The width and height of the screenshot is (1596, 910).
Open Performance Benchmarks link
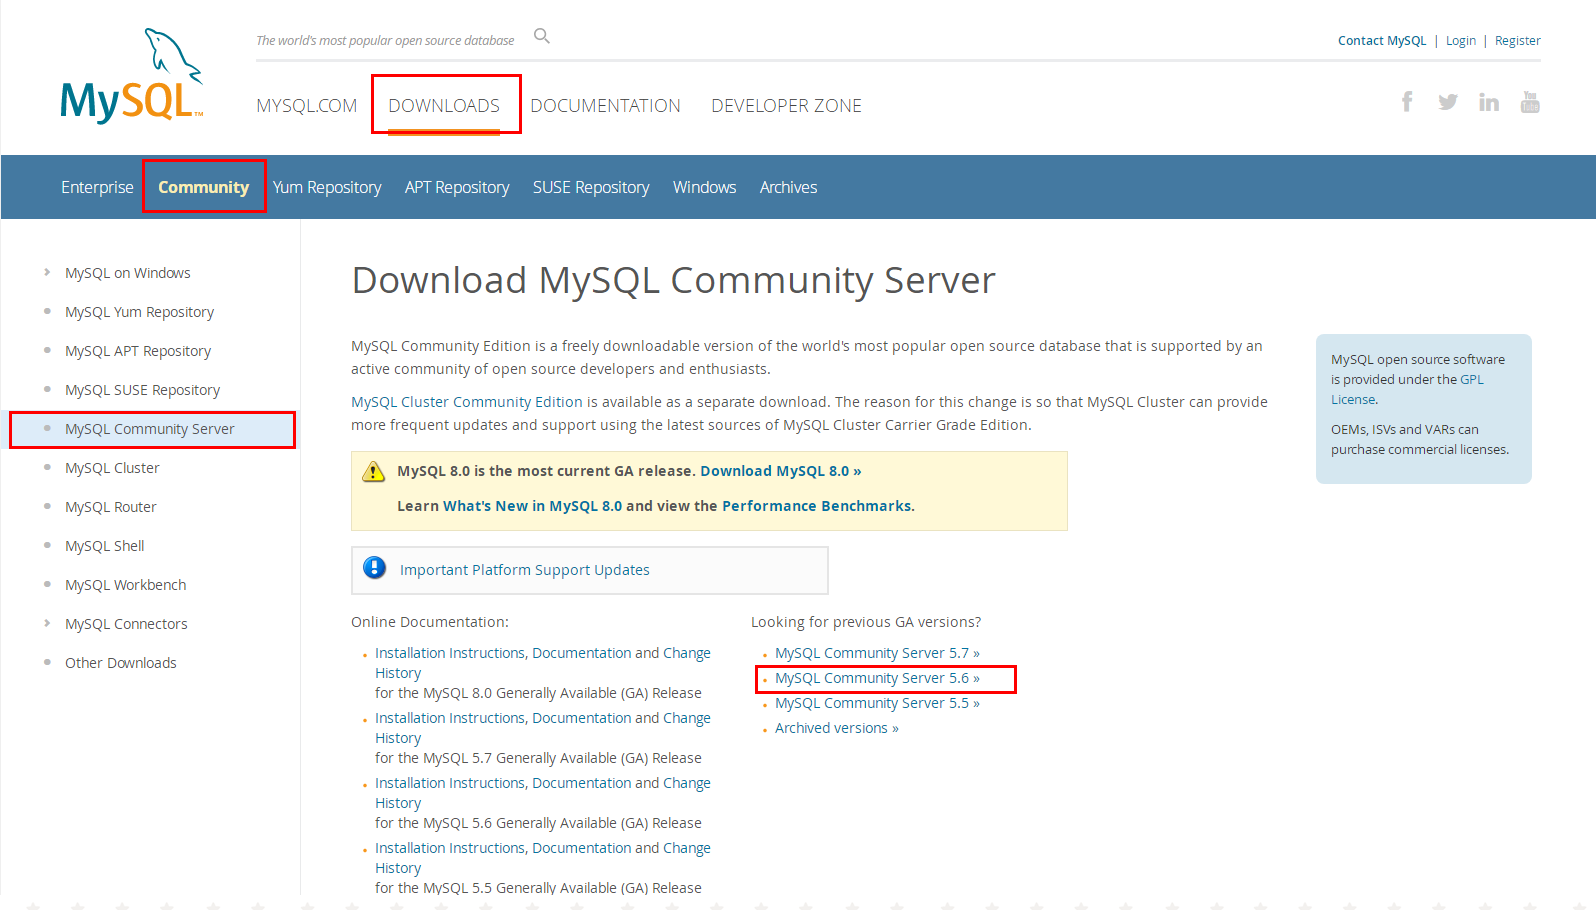[818, 506]
